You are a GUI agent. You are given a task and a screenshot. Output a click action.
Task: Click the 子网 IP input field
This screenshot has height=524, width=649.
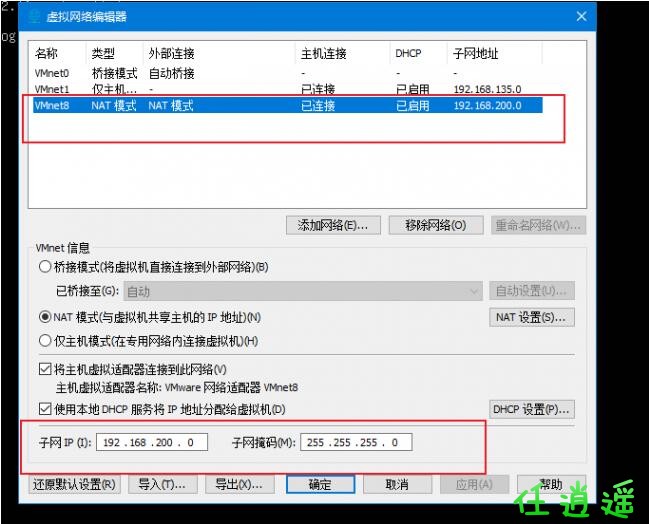[x=152, y=442]
